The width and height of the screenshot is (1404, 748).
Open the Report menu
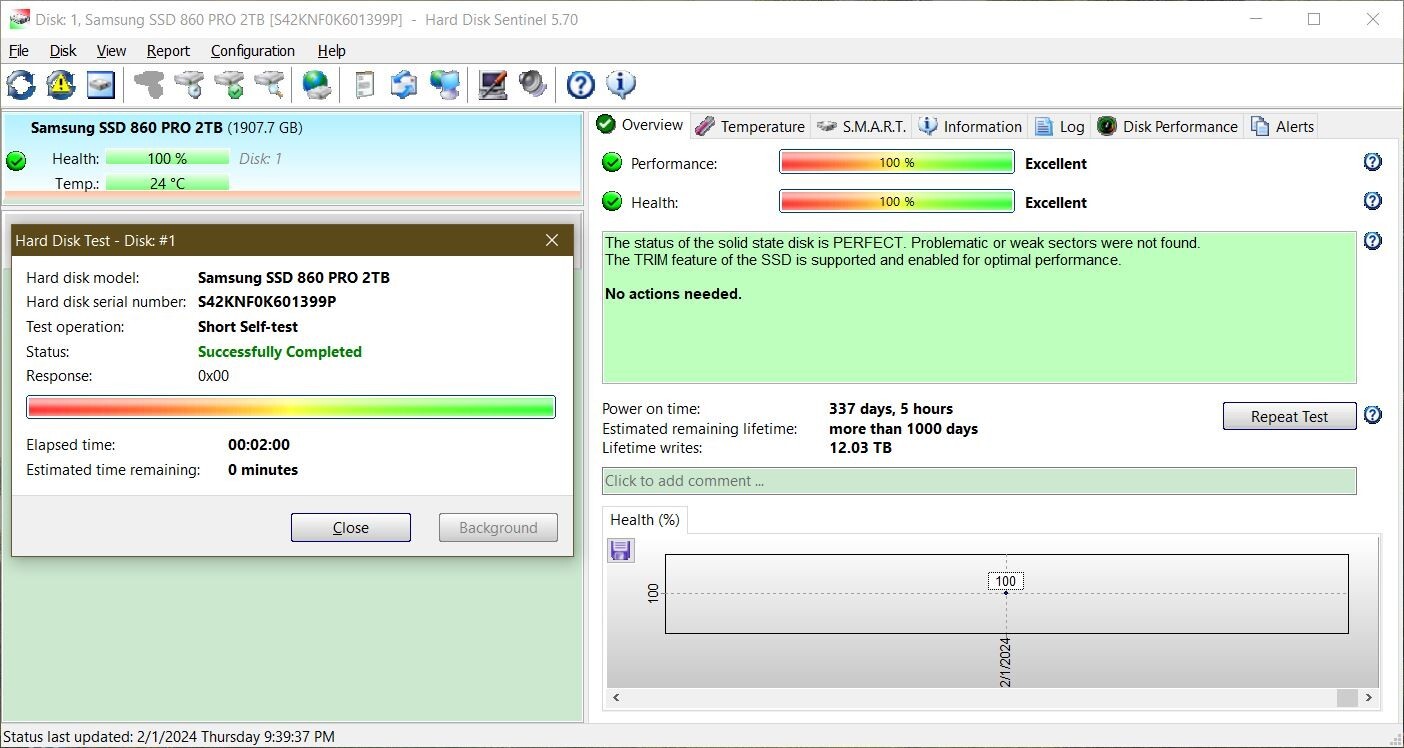coord(168,51)
